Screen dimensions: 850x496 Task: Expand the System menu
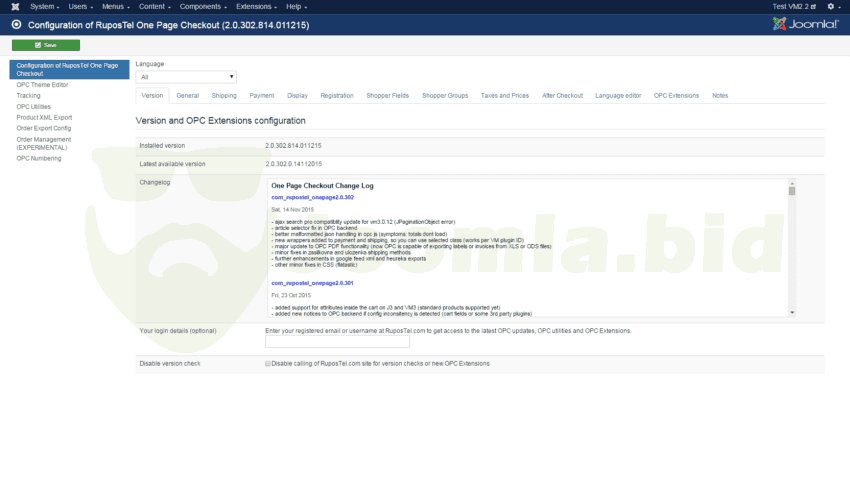point(44,7)
